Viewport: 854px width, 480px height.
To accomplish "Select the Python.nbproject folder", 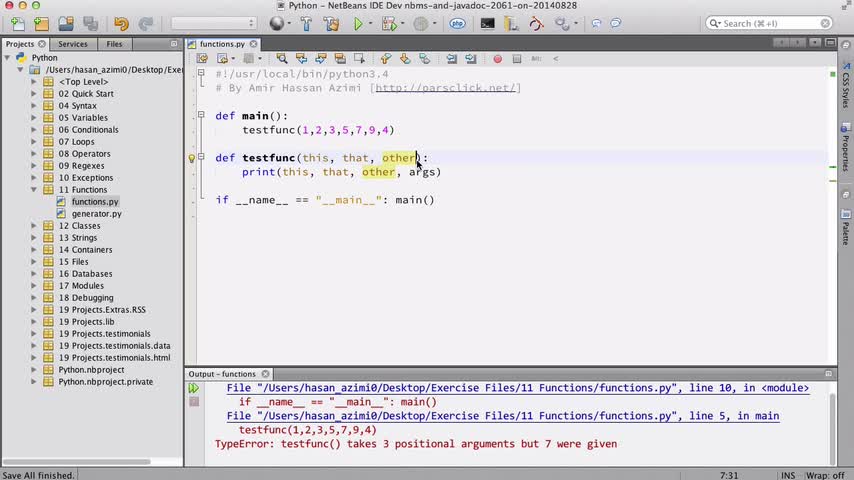I will pos(91,369).
